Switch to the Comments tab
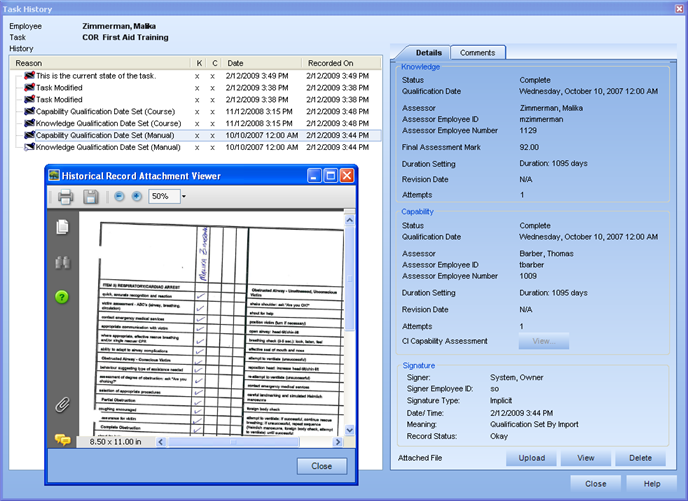The width and height of the screenshot is (688, 501). pyautogui.click(x=477, y=53)
